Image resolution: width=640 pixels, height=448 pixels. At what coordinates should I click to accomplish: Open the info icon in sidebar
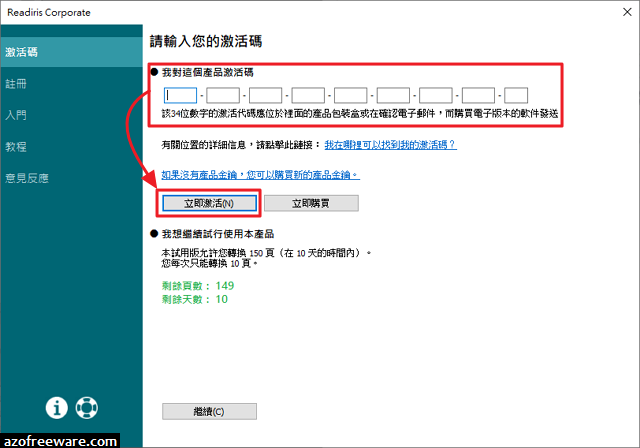pos(56,408)
